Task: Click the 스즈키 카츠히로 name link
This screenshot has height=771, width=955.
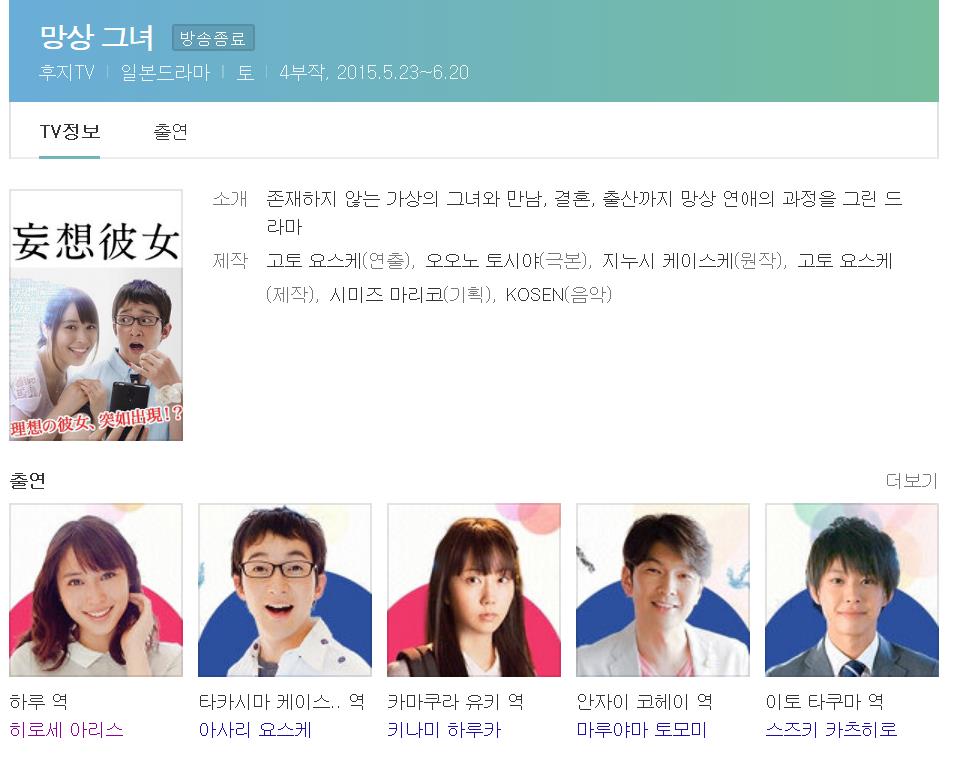Action: tap(831, 730)
